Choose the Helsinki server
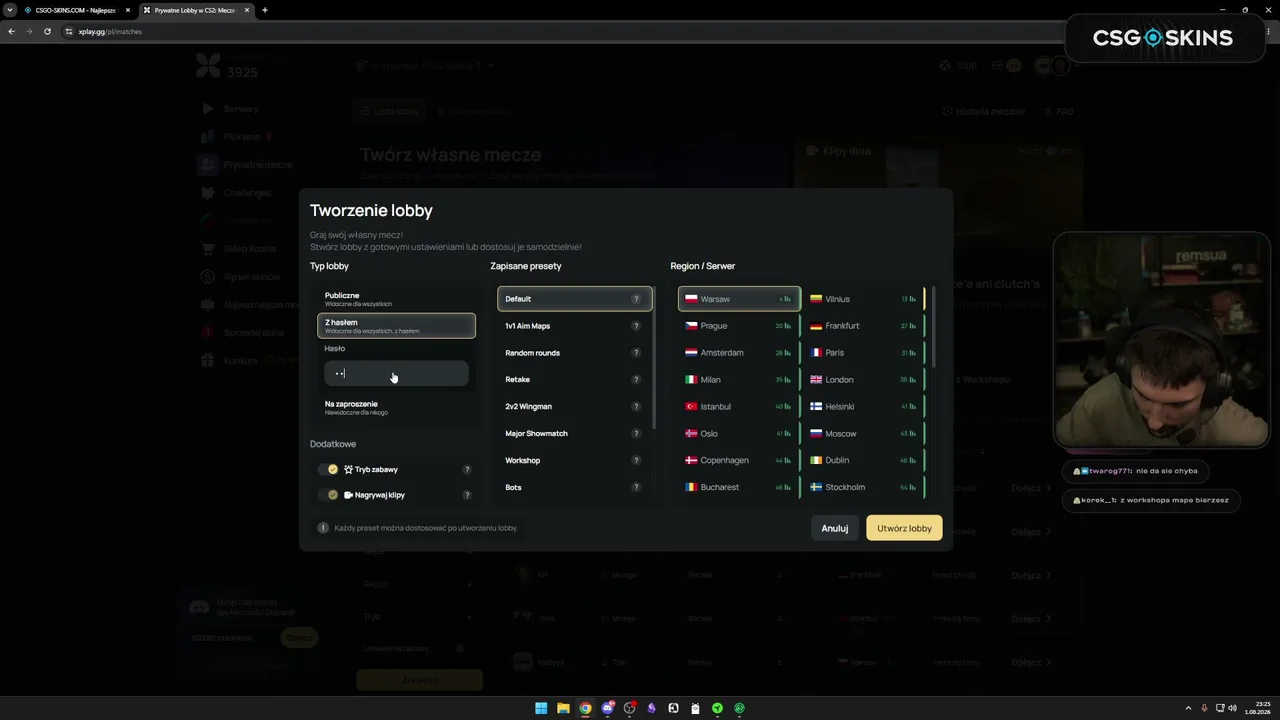 [x=864, y=407]
